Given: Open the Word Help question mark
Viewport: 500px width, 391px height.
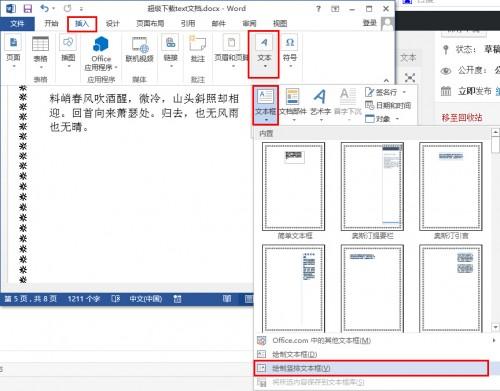Looking at the screenshot, I should (318, 9).
